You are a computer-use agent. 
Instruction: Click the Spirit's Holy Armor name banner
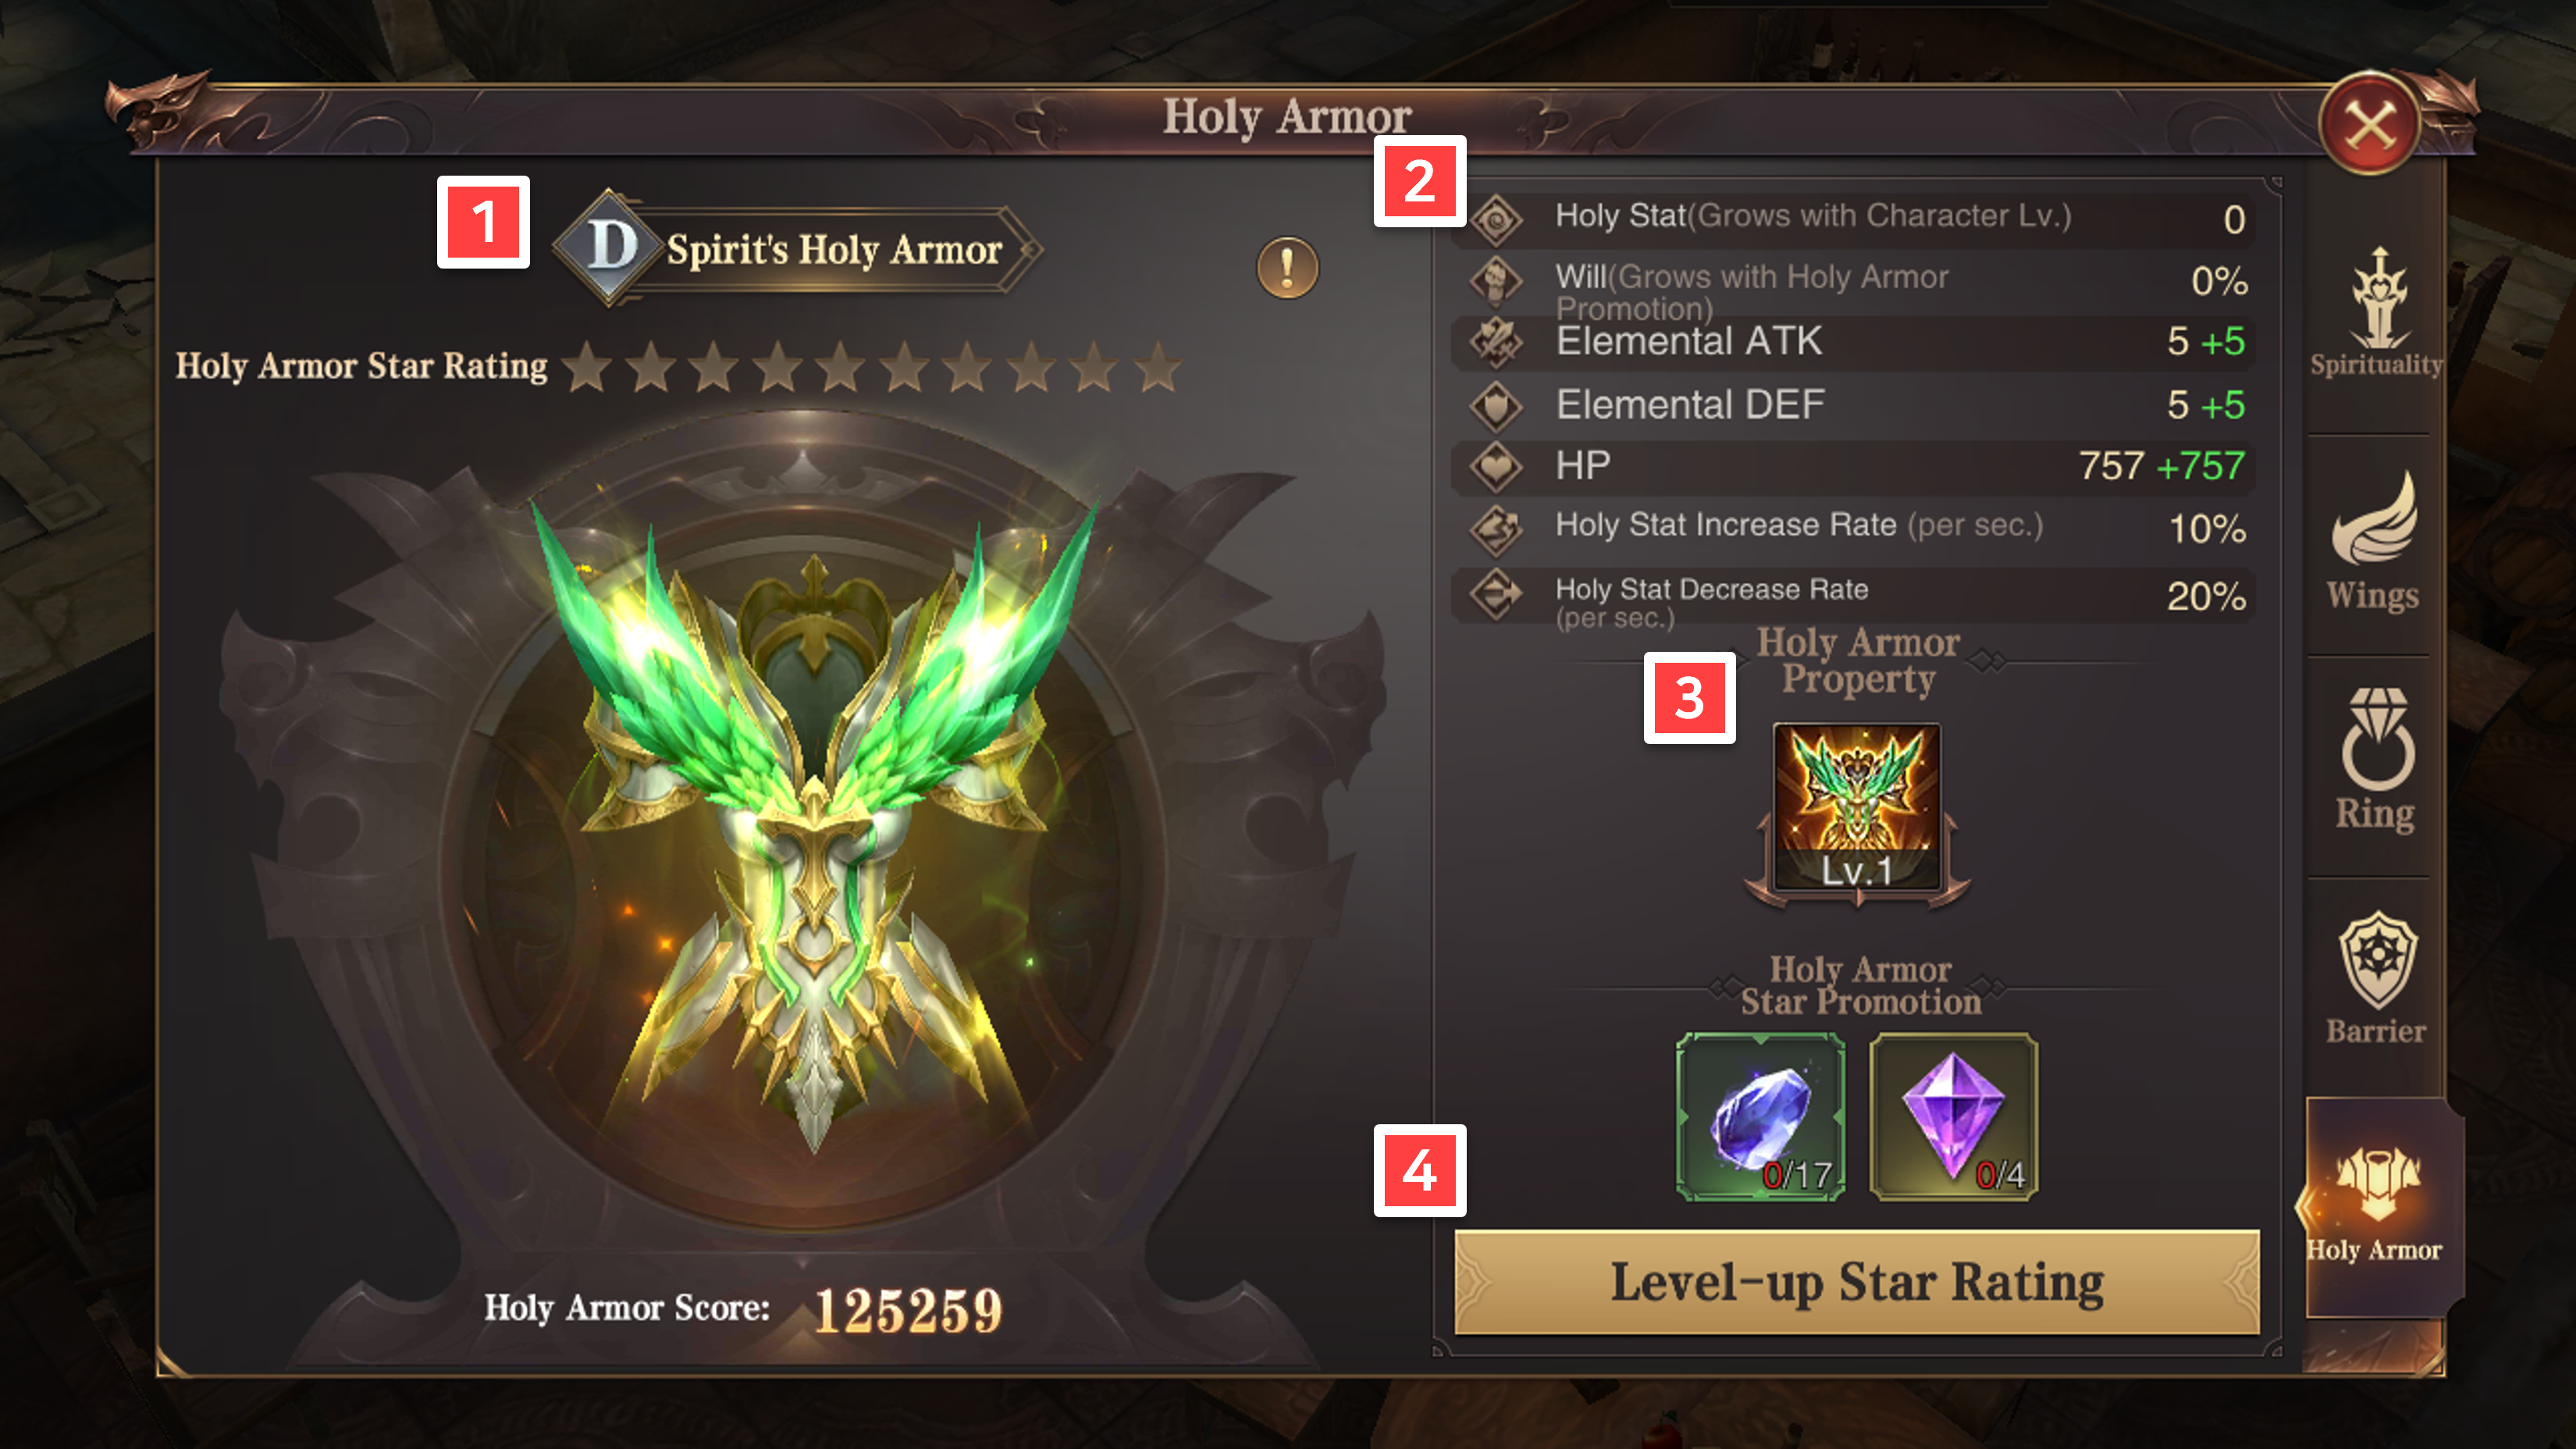834,250
